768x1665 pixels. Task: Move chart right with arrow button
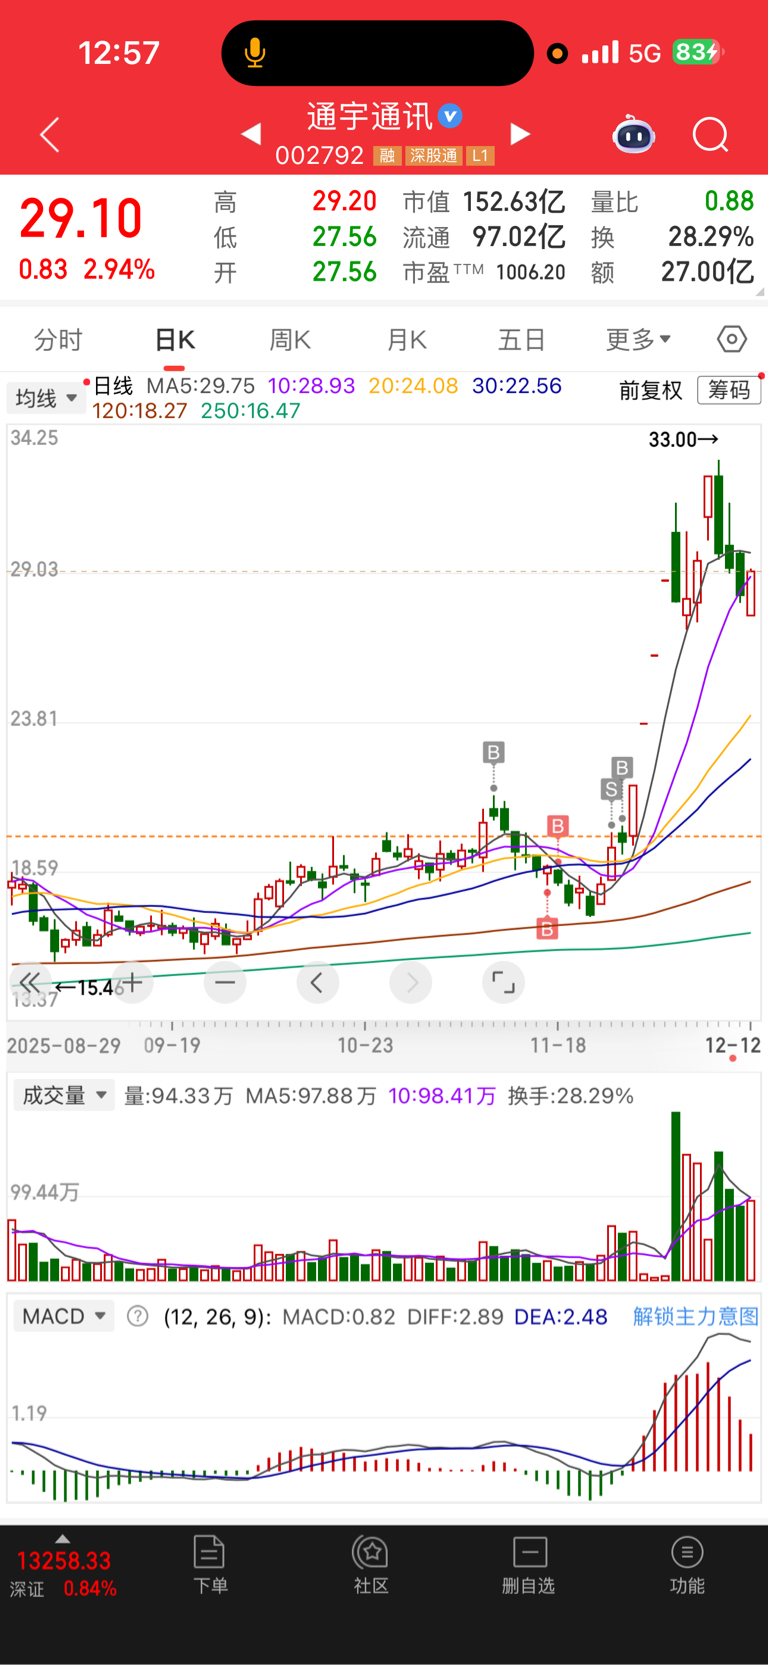411,983
